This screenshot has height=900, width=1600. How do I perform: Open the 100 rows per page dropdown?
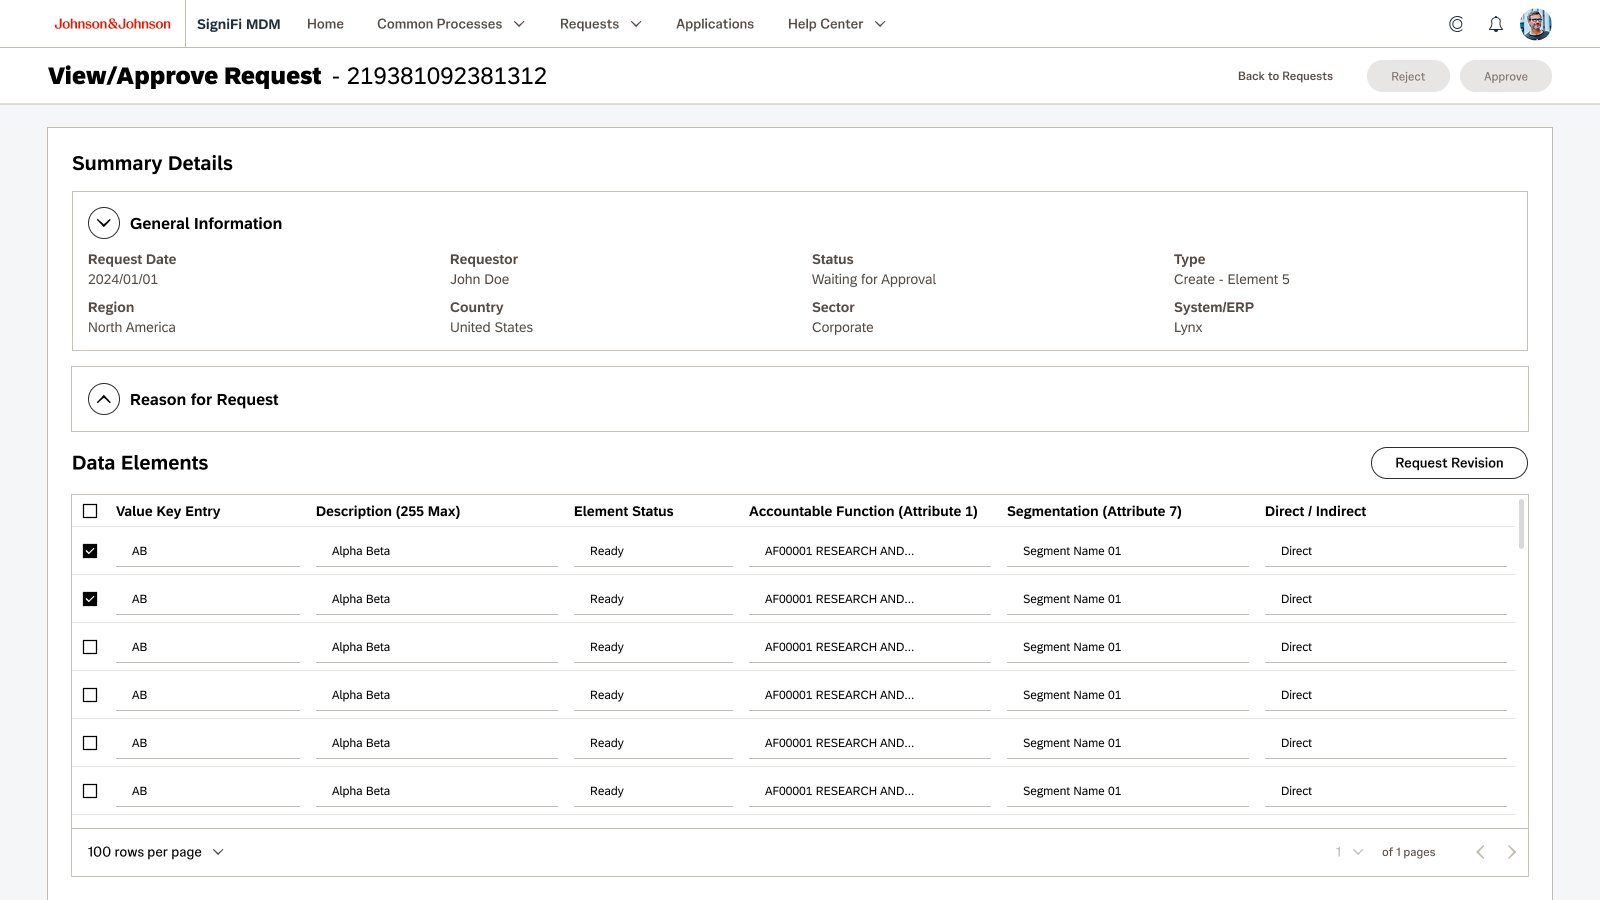tap(156, 852)
